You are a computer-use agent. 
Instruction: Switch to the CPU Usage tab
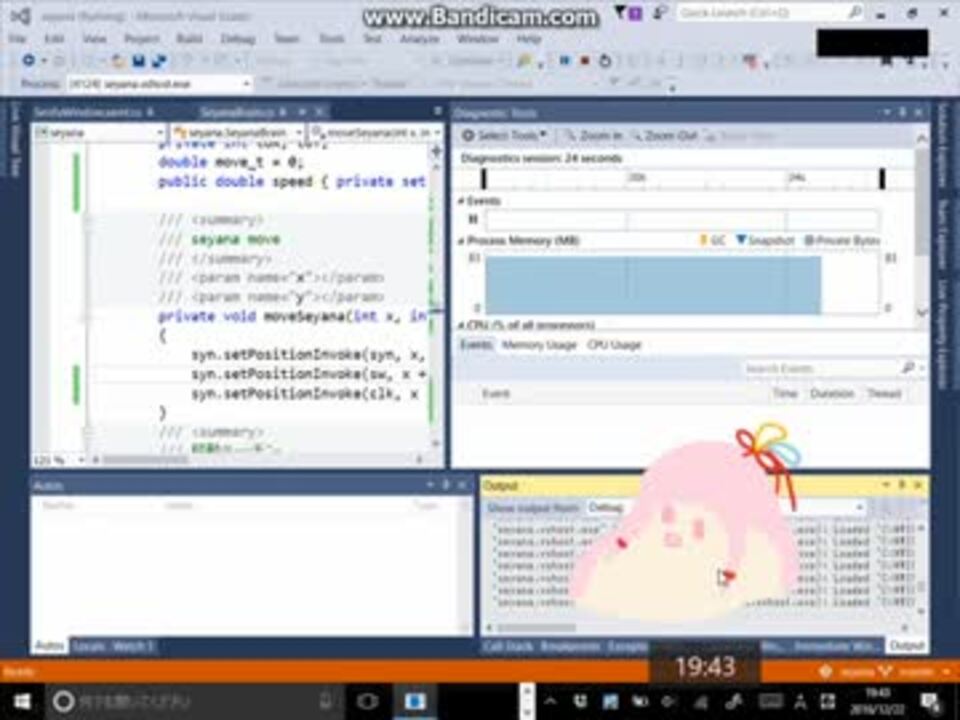tap(614, 344)
